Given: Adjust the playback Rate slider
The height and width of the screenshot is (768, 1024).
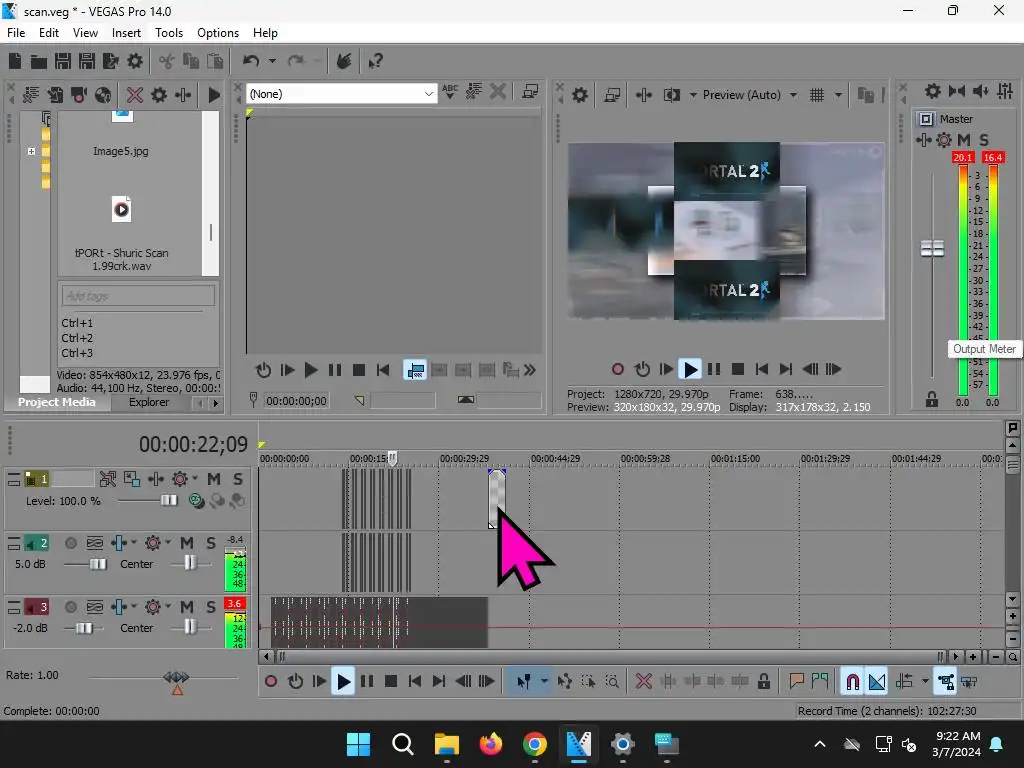Looking at the screenshot, I should (x=176, y=677).
